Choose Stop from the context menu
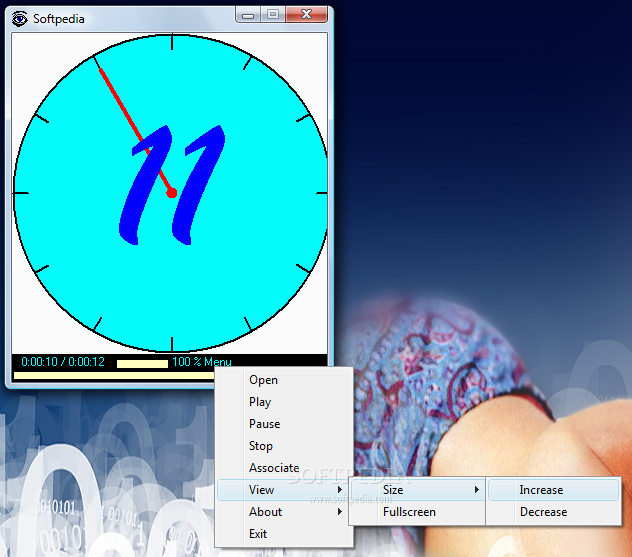This screenshot has height=557, width=632. (284, 446)
